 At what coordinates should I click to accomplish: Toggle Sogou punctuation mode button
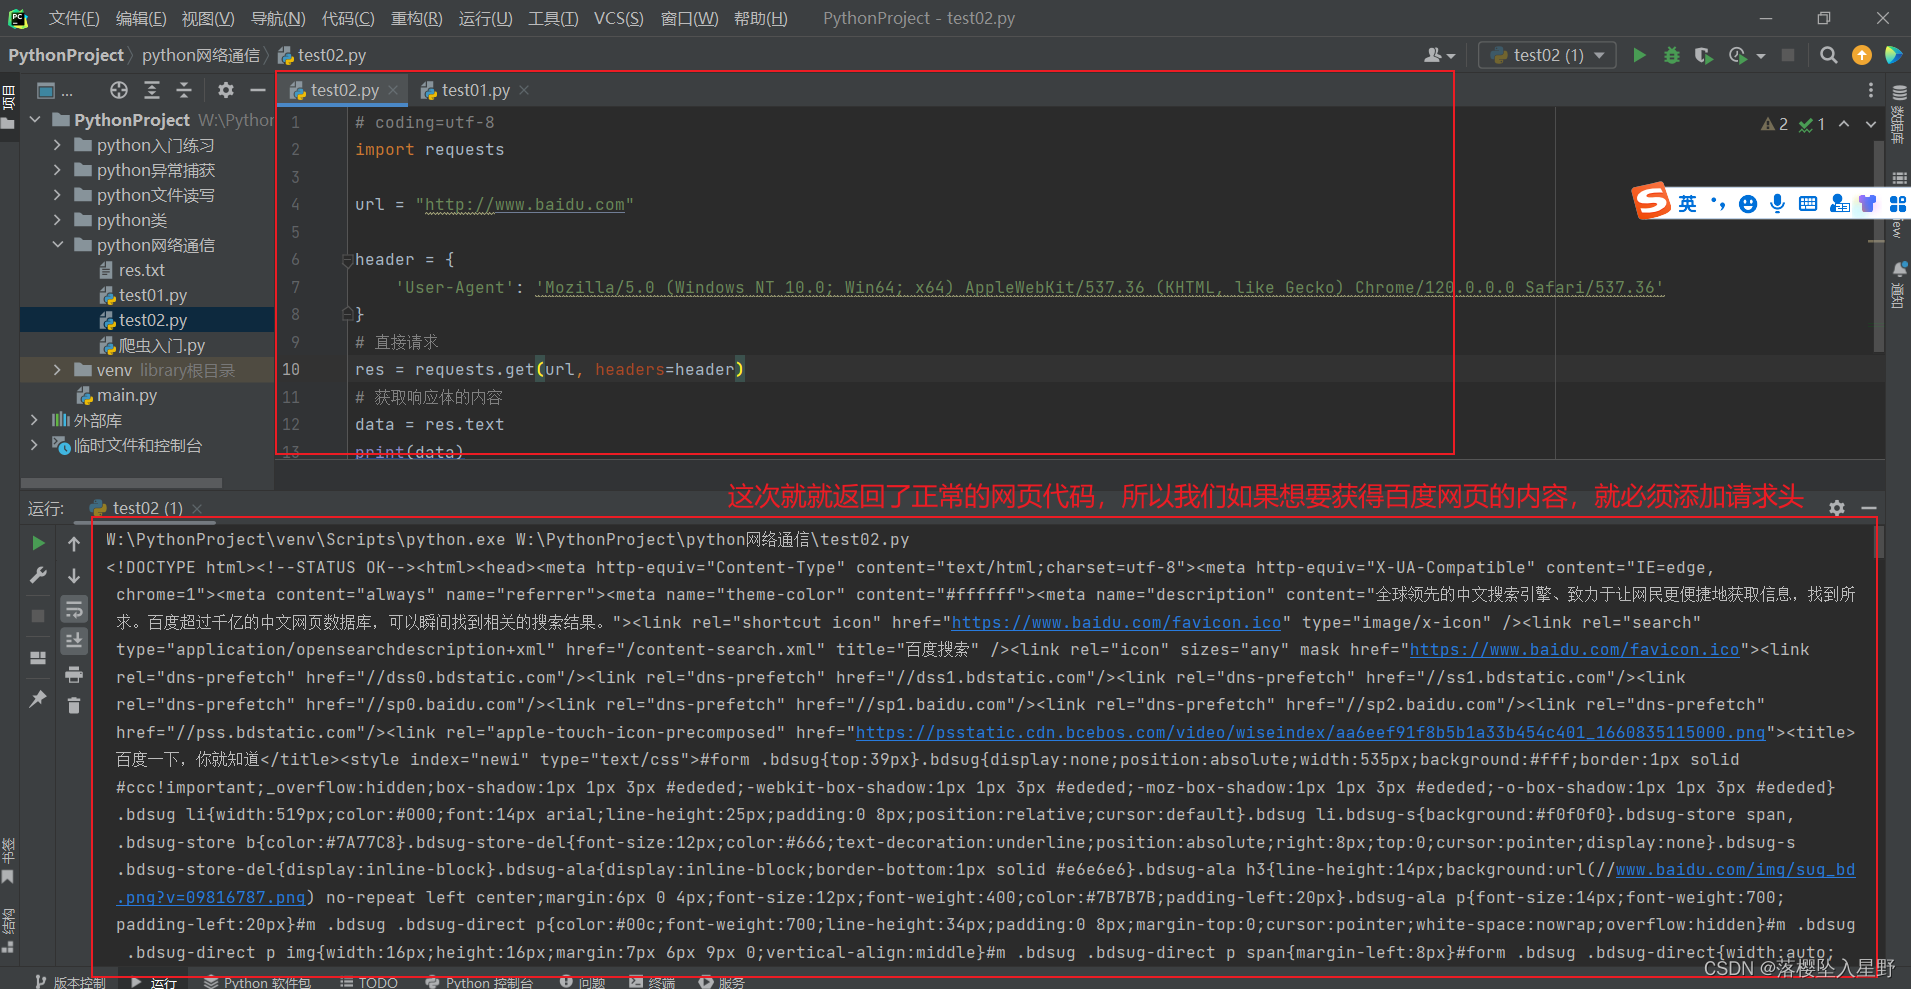(1718, 204)
